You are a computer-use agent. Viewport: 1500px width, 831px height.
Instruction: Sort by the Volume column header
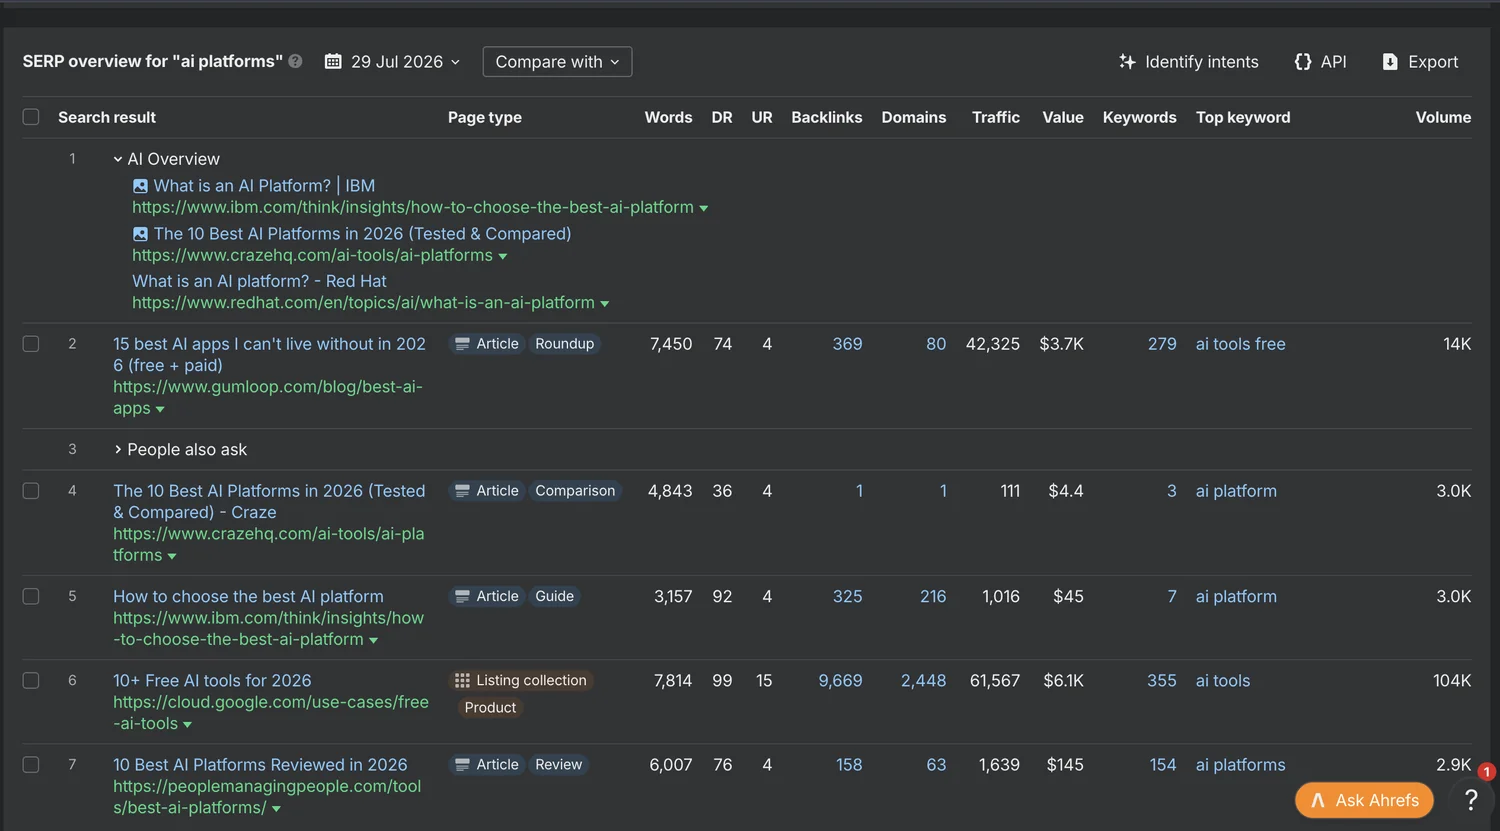pos(1443,117)
